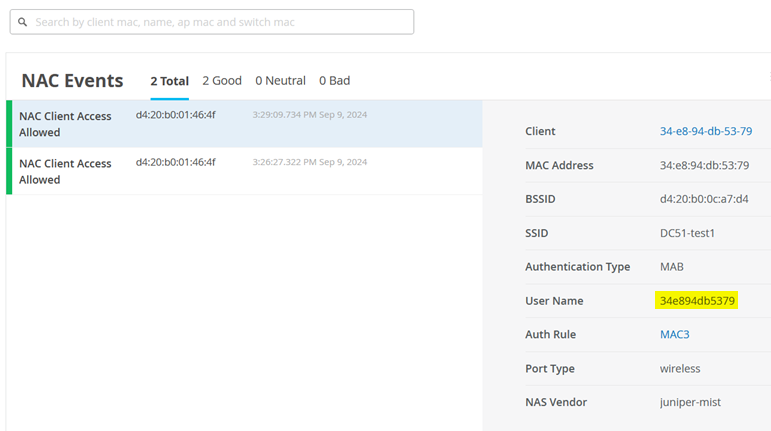
Task: Open the MAC3 auth rule link
Action: coord(674,334)
